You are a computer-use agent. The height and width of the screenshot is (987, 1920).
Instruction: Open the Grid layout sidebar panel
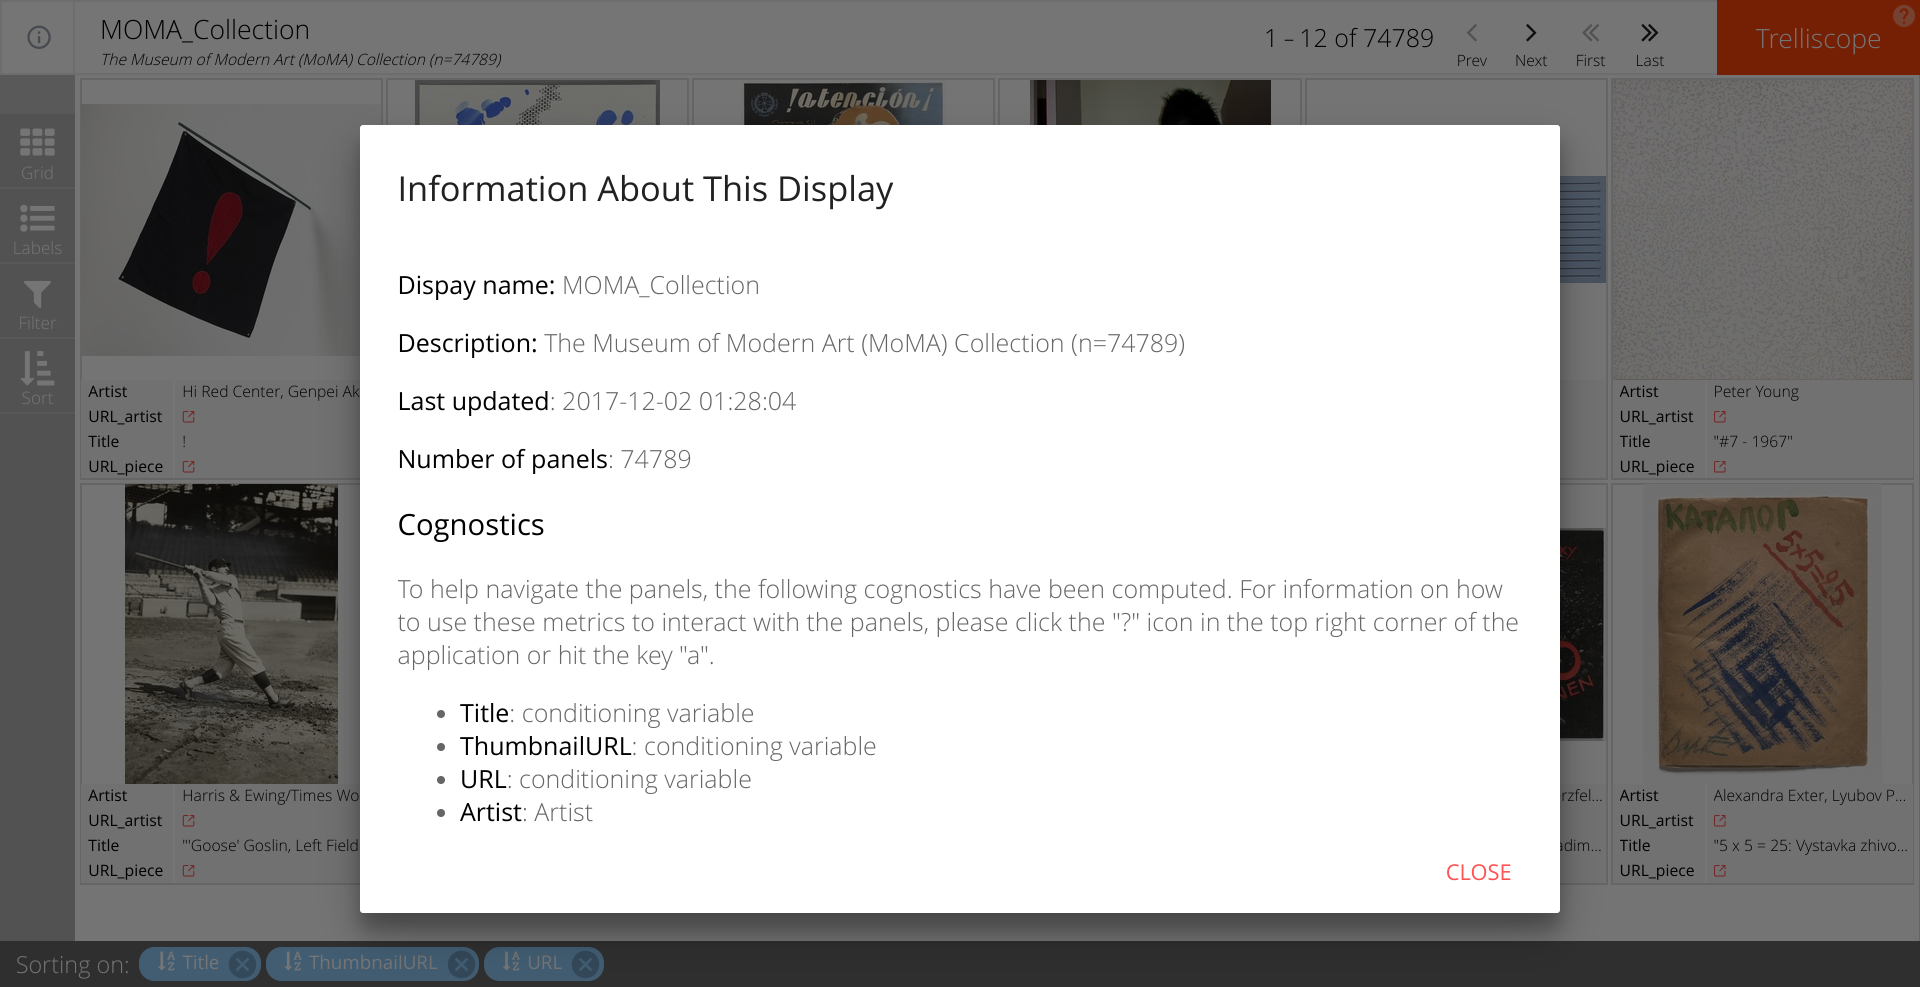point(37,152)
